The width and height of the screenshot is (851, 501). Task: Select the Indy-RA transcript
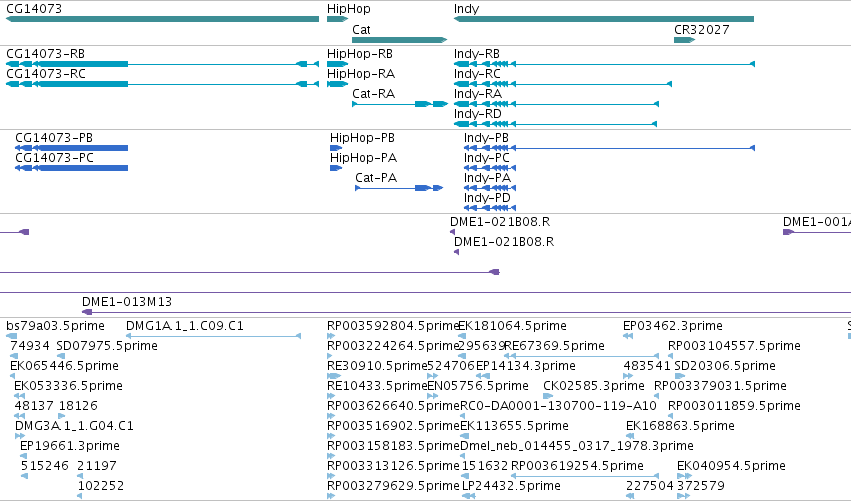(x=556, y=104)
